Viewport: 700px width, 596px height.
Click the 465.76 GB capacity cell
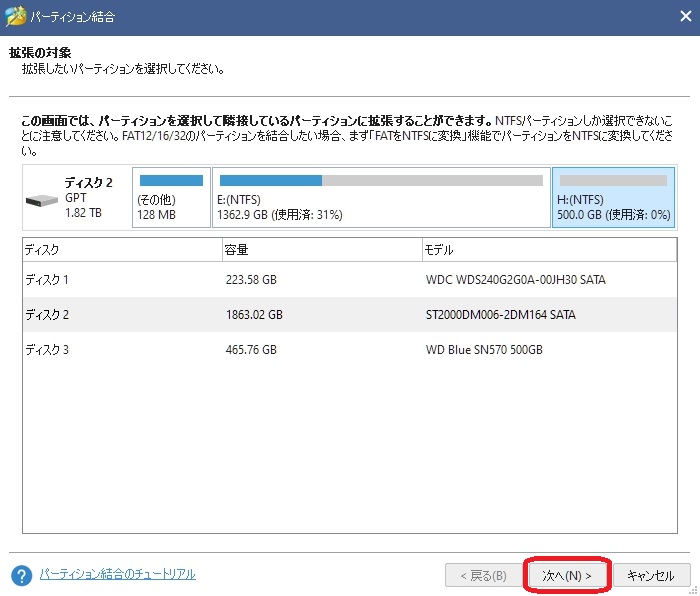coord(251,350)
